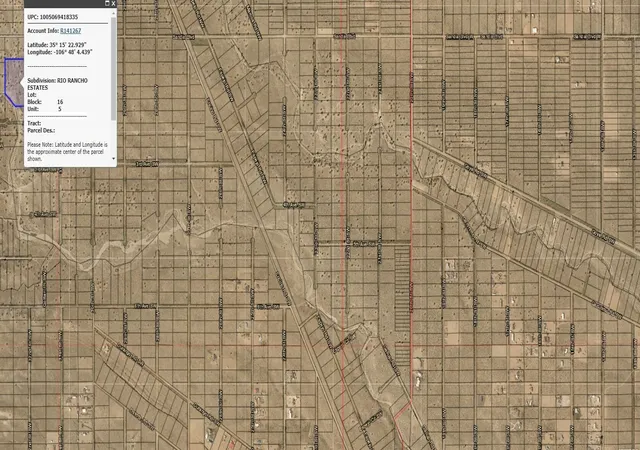Click the Block: 16 row
This screenshot has height=450, width=640.
pyautogui.click(x=45, y=102)
